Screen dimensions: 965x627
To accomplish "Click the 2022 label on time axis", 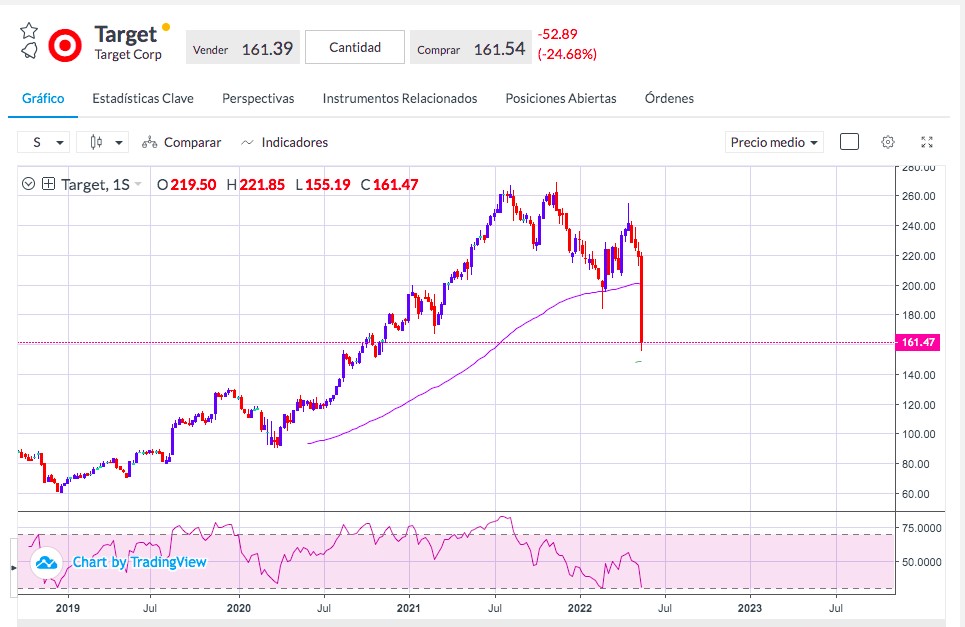I will [580, 608].
